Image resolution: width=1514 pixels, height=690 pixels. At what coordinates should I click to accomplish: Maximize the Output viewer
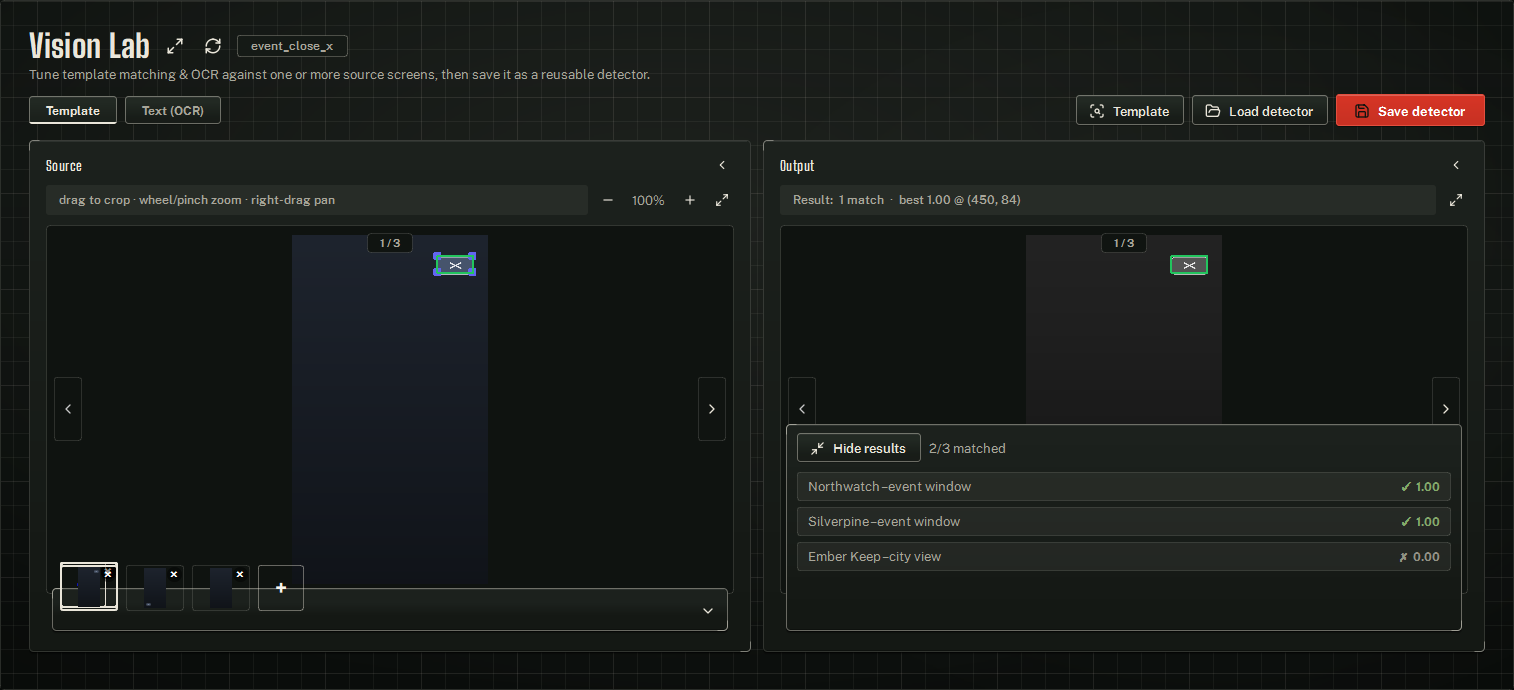click(1456, 200)
